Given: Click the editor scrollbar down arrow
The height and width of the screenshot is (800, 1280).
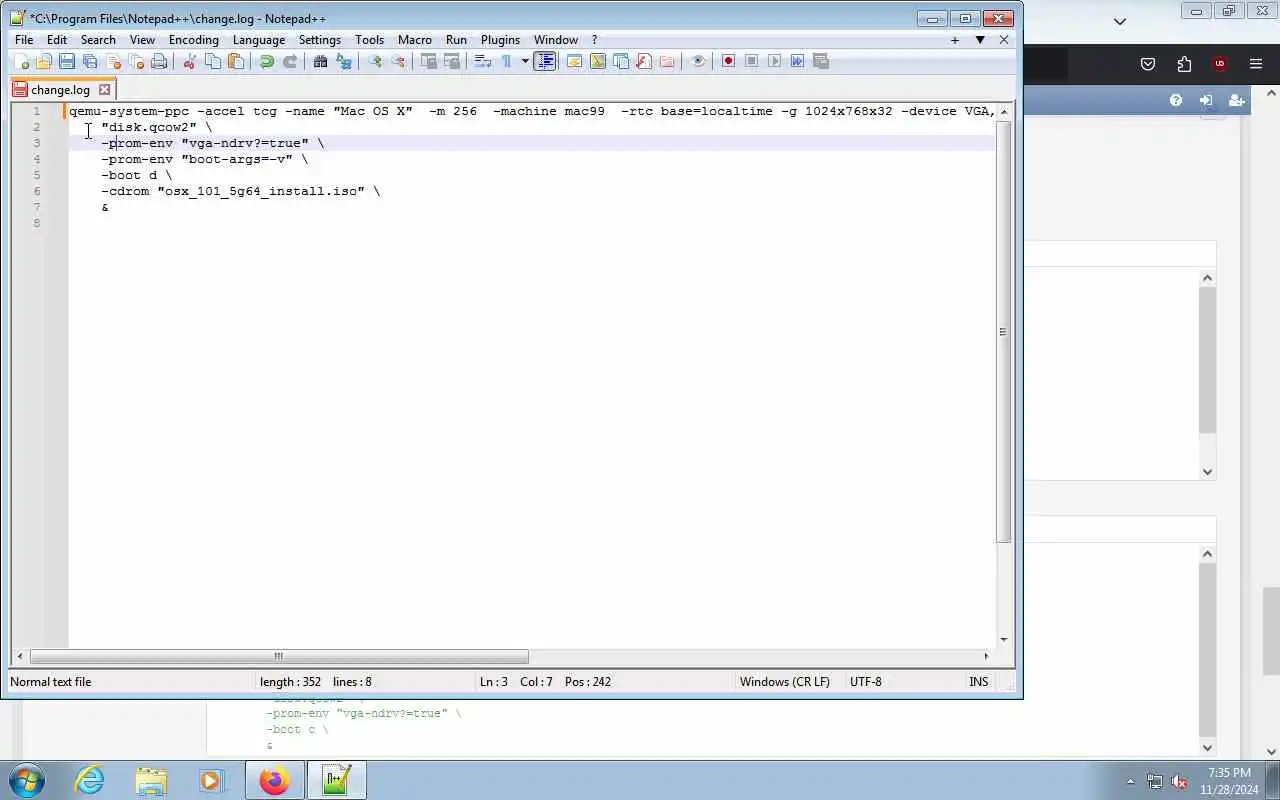Looking at the screenshot, I should [x=1003, y=640].
